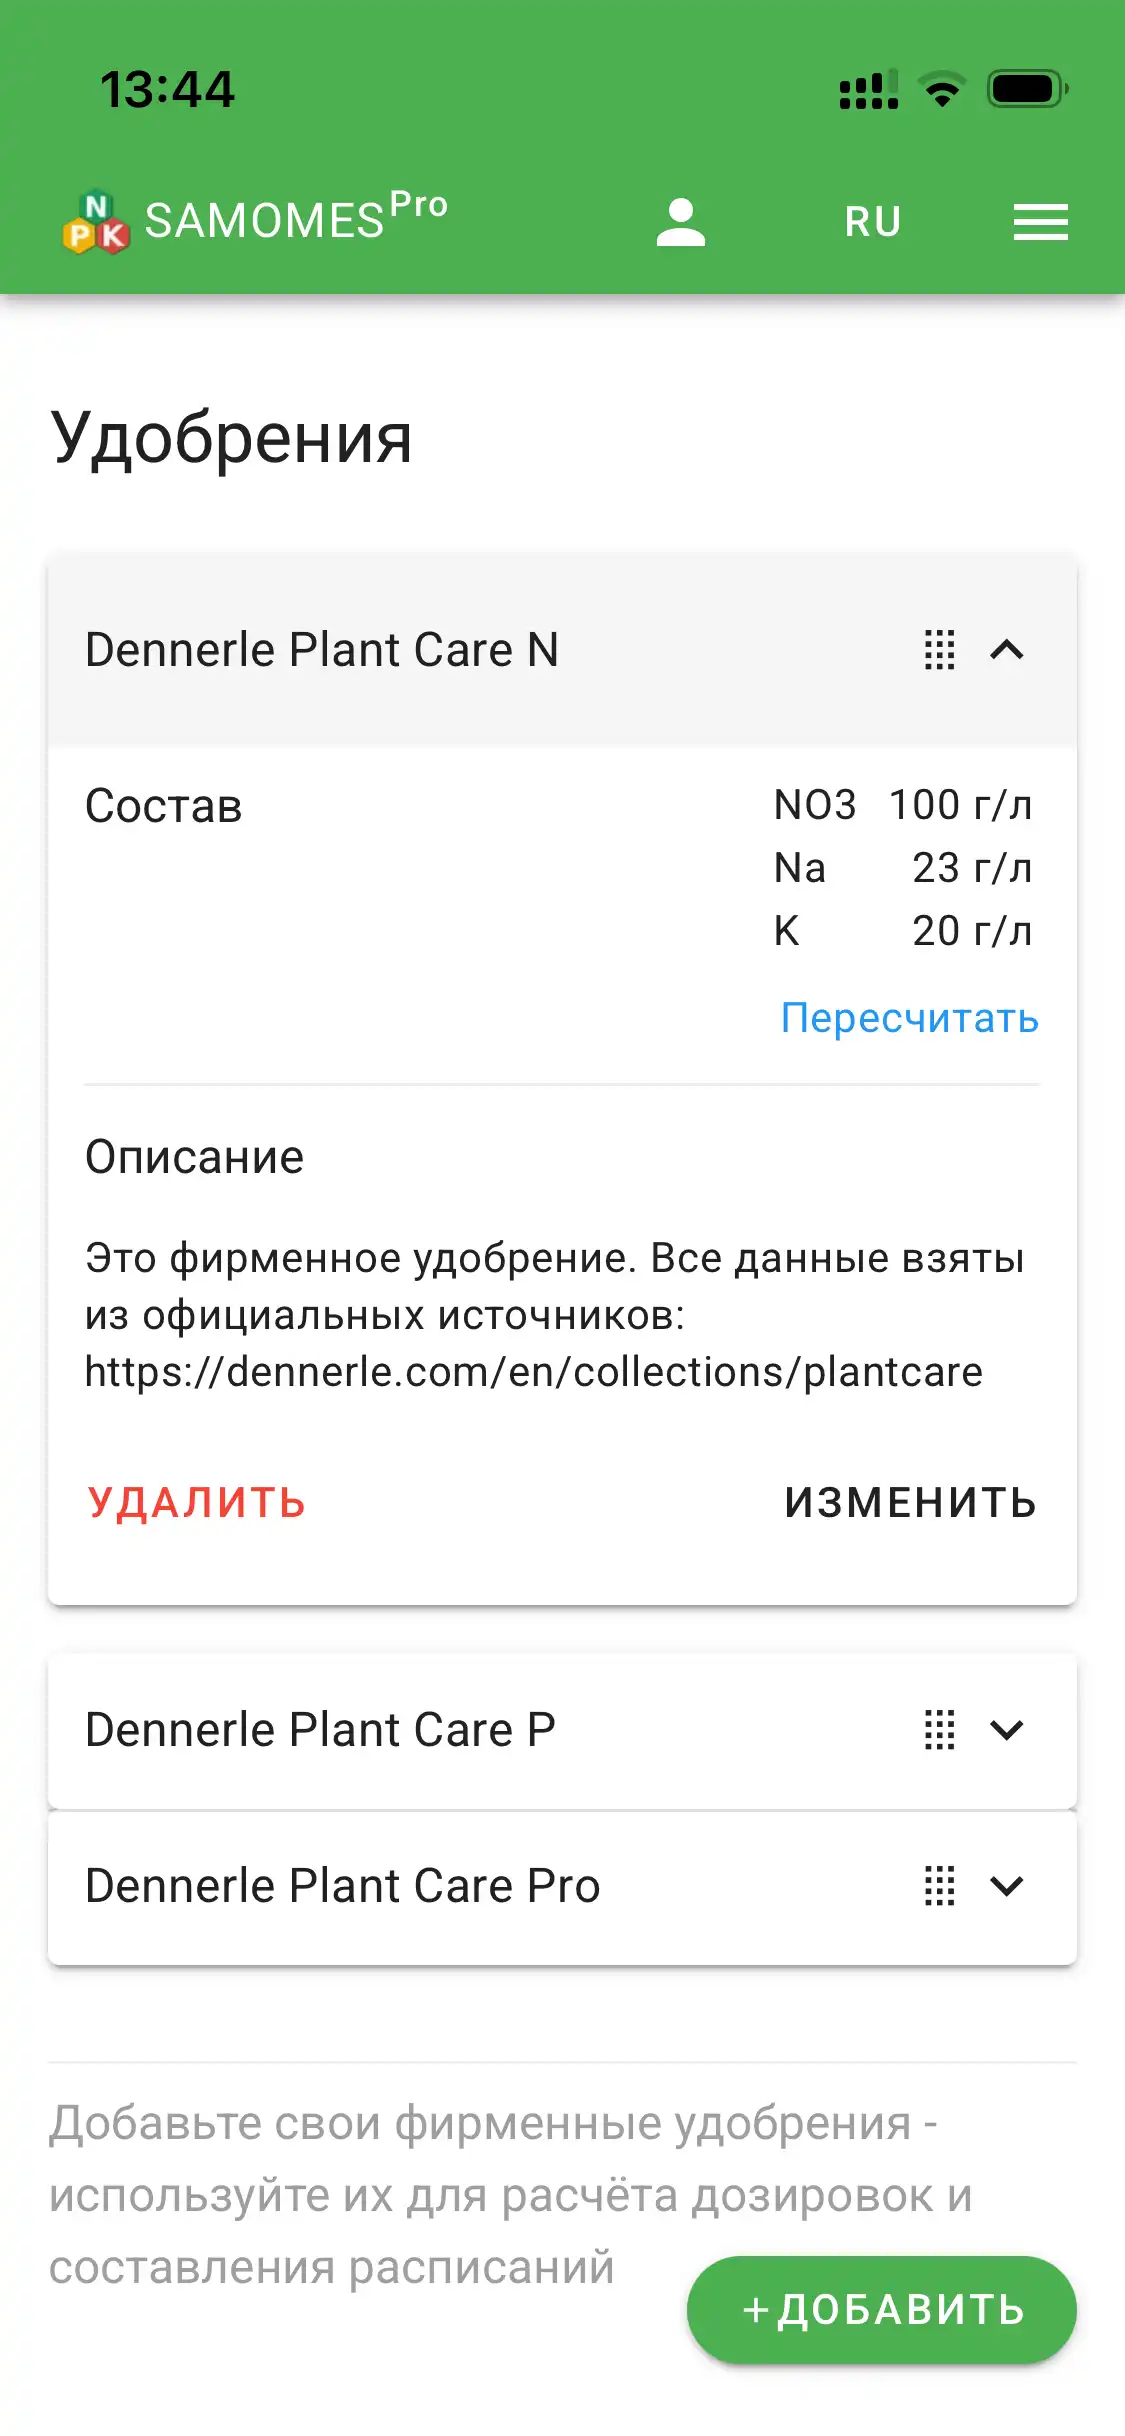Tap the Wi-Fi status icon

pos(941,90)
